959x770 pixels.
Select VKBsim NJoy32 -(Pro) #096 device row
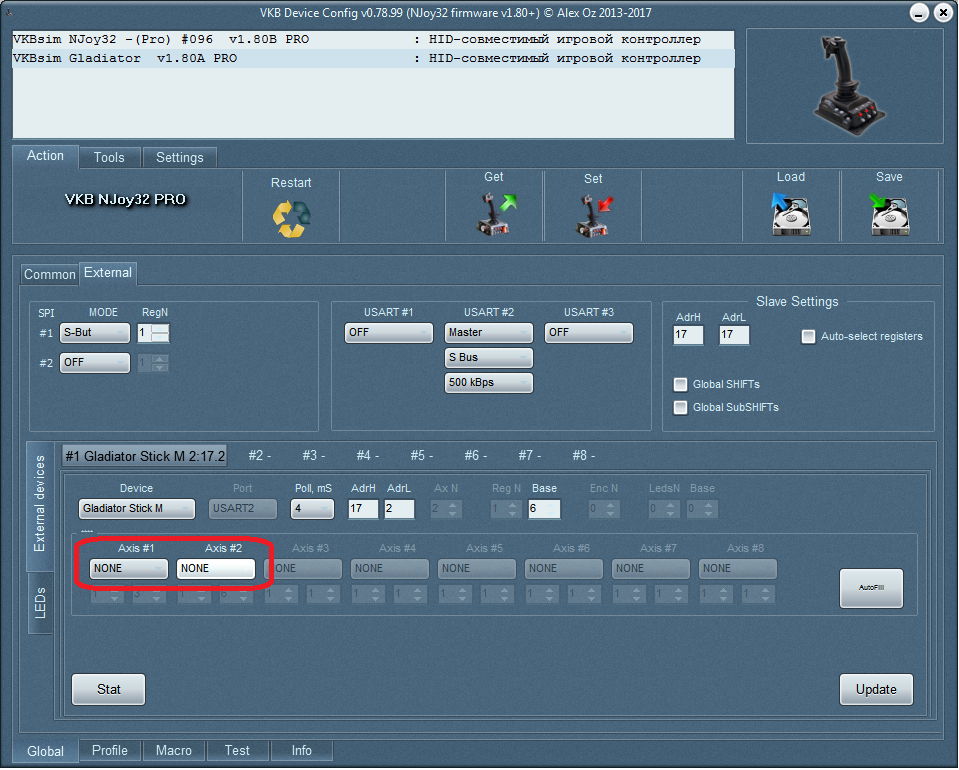(x=373, y=40)
